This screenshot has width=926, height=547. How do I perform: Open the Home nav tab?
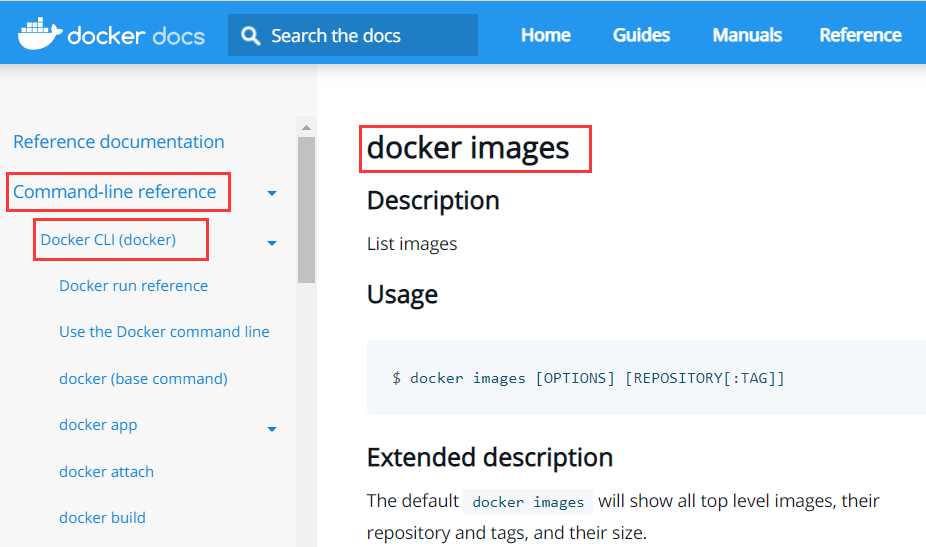(x=546, y=35)
